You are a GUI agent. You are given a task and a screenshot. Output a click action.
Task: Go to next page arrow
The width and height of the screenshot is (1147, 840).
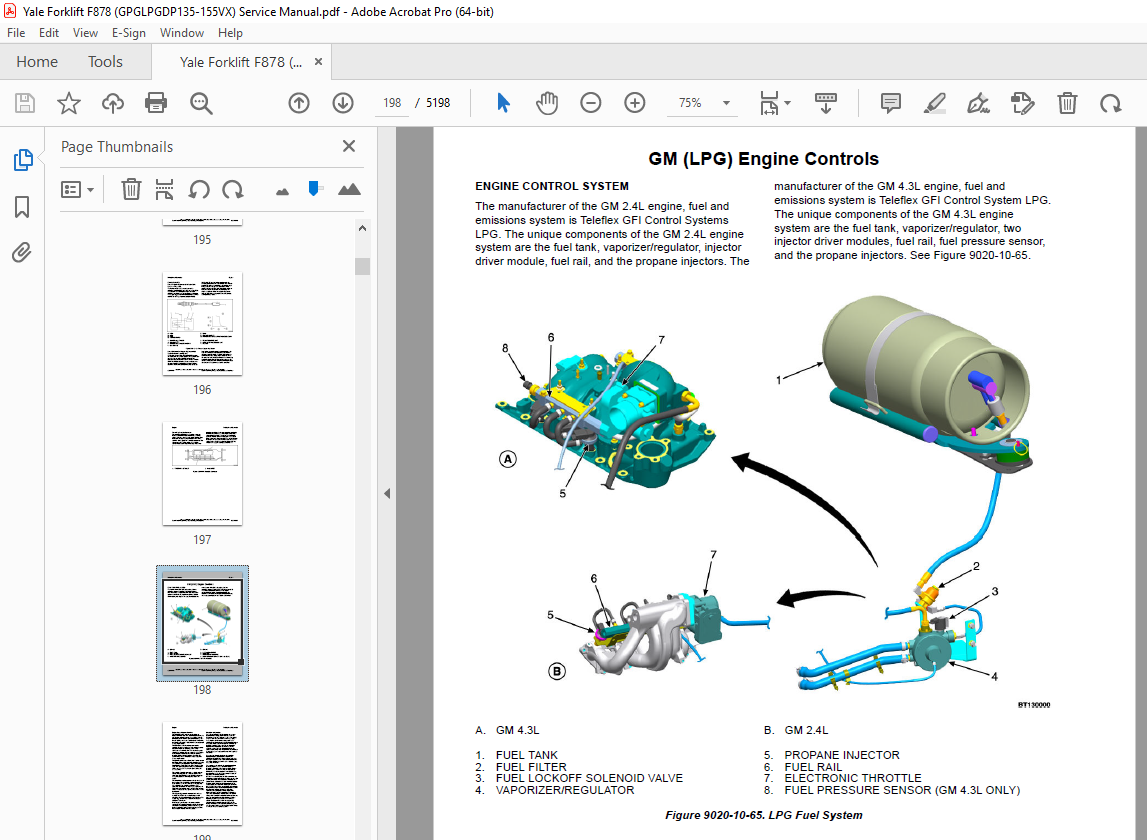click(342, 103)
